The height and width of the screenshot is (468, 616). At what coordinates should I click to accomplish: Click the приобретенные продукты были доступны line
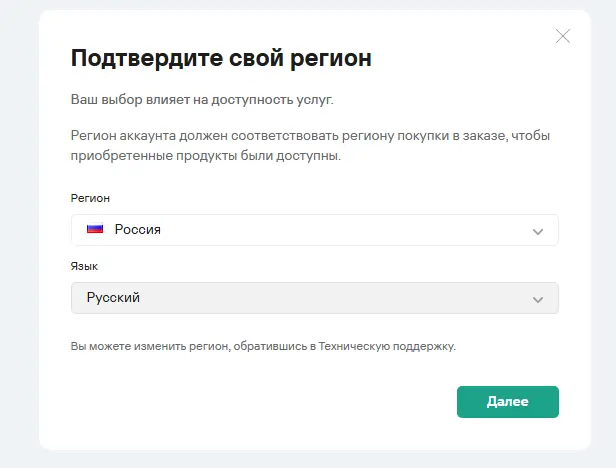[206, 156]
